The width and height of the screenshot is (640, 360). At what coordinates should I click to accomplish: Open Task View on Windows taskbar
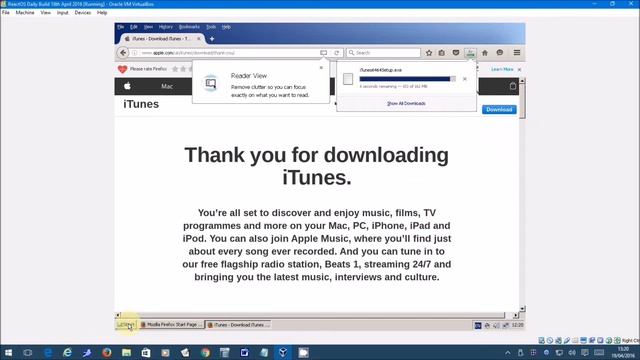coord(28,353)
